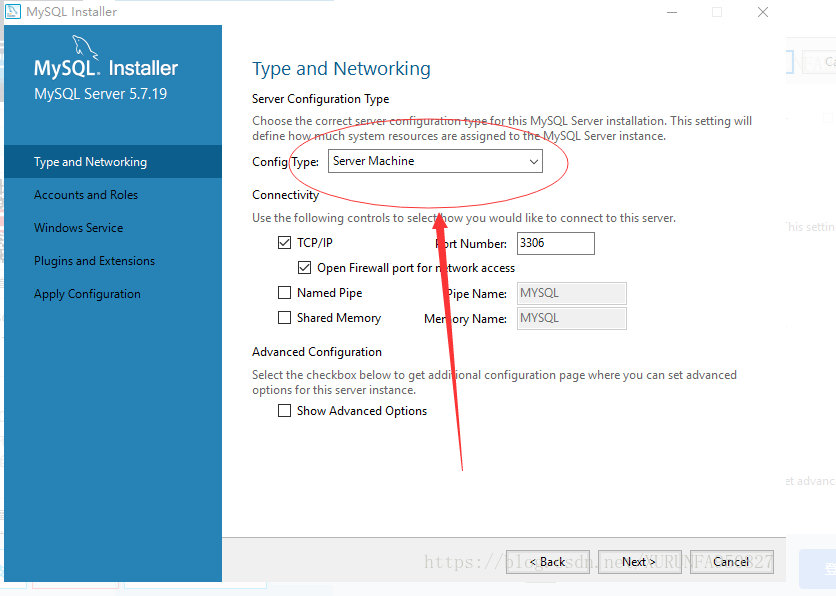Enable the Named Pipe checkbox
The width and height of the screenshot is (836, 596).
(x=285, y=293)
